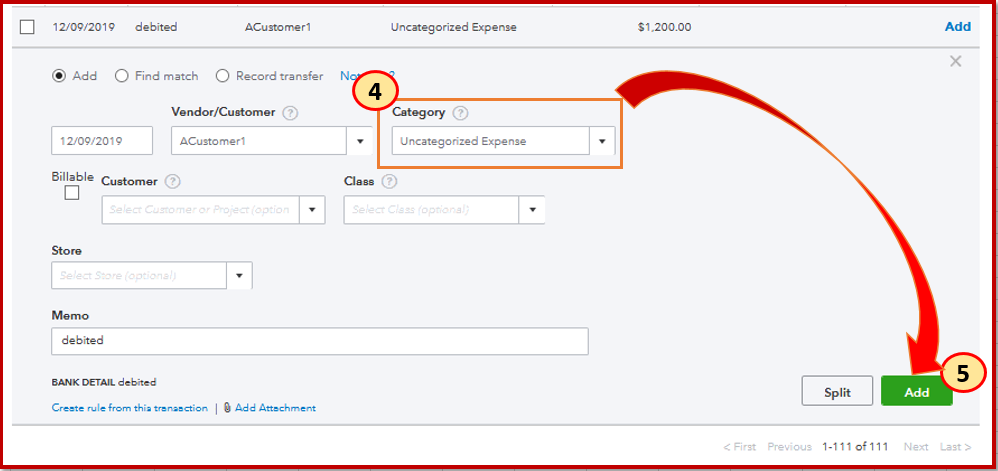Select the Add radio button
The width and height of the screenshot is (998, 471).
[59, 76]
